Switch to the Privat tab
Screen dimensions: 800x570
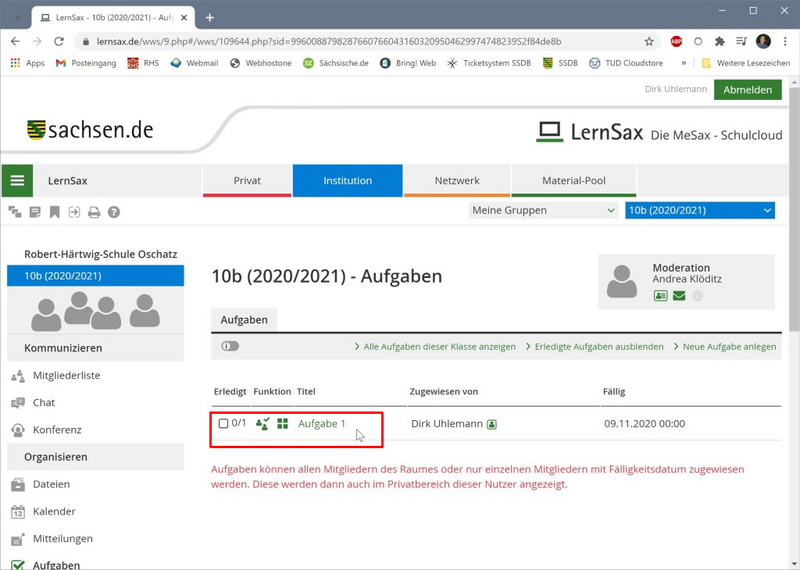[x=247, y=181]
